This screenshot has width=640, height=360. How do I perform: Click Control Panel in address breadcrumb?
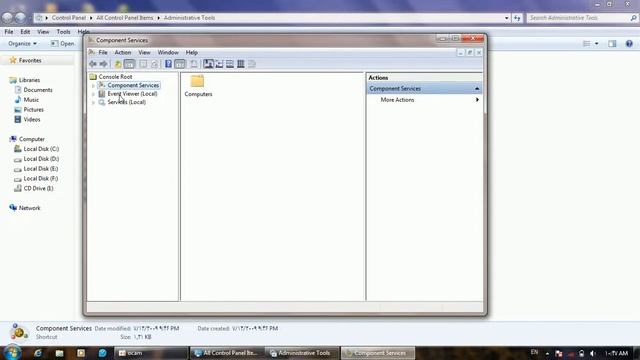click(69, 18)
